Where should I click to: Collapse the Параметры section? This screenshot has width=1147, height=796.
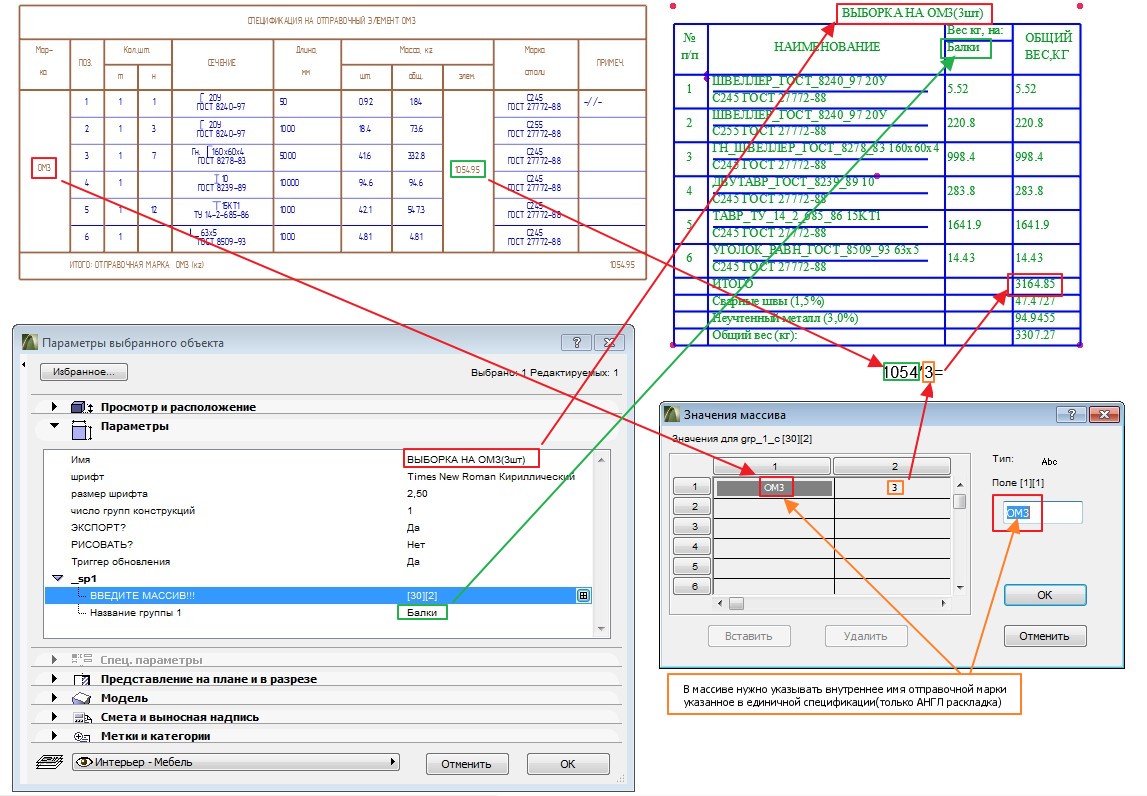pos(54,425)
